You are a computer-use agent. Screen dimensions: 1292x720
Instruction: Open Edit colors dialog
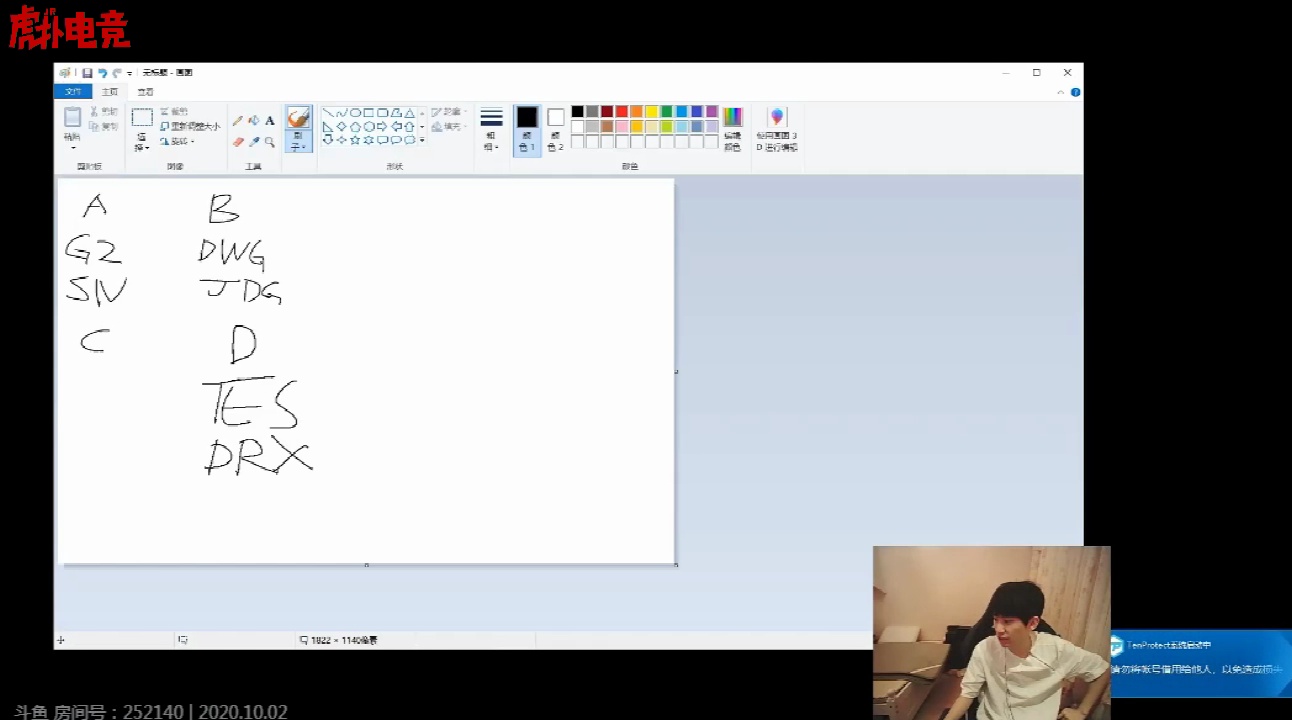tap(733, 129)
